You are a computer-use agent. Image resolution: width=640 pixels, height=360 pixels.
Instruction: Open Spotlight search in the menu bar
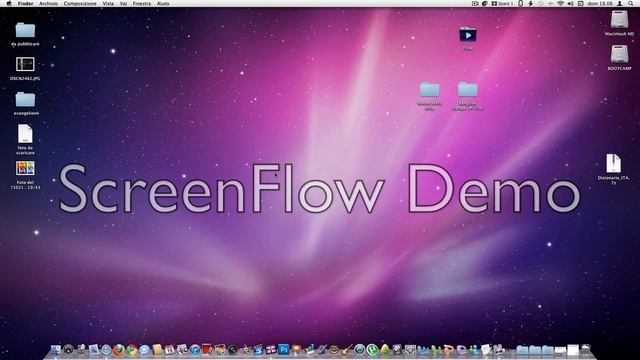631,3
